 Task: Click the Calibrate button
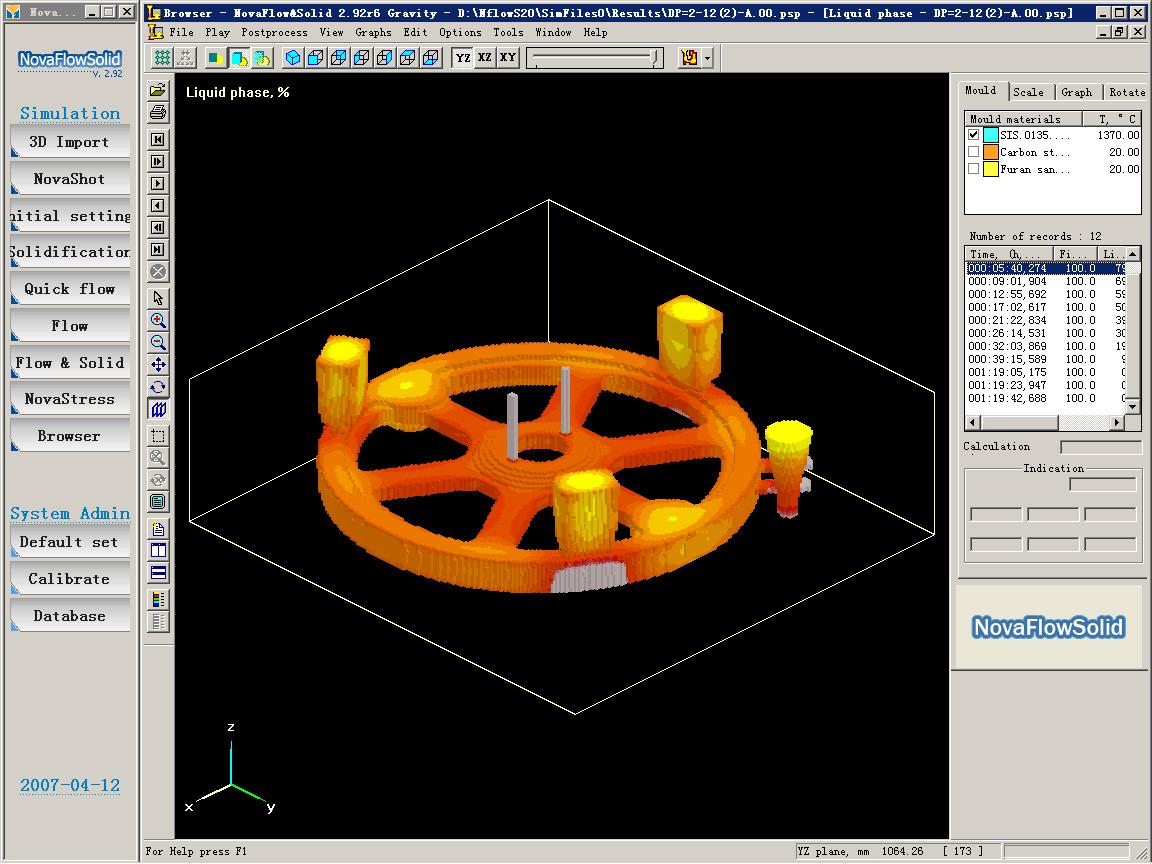point(70,578)
